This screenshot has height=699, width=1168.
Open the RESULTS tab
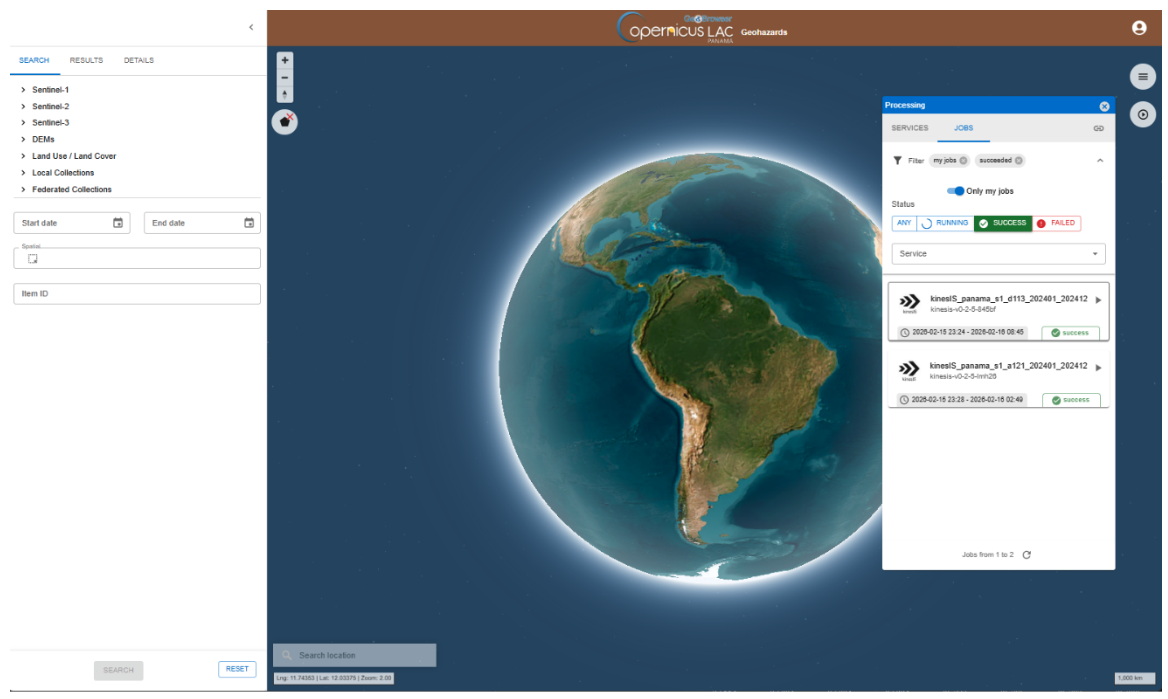86,60
